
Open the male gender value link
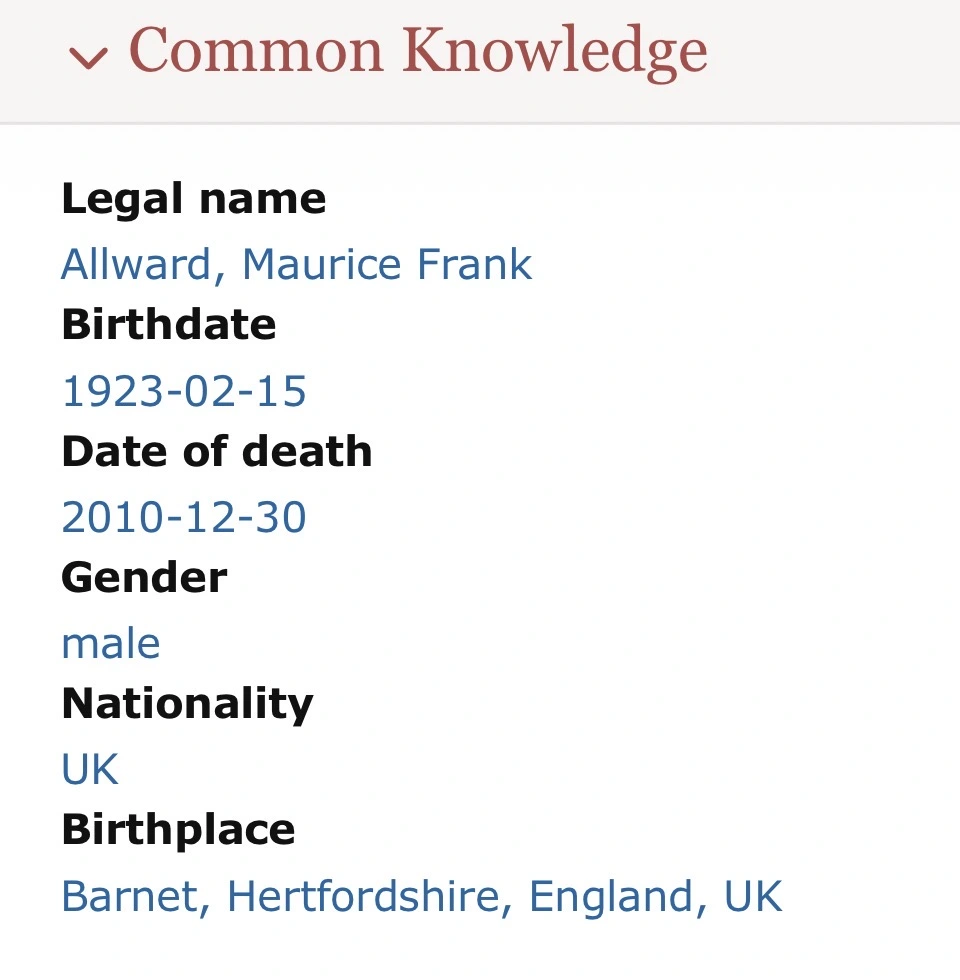pos(110,643)
